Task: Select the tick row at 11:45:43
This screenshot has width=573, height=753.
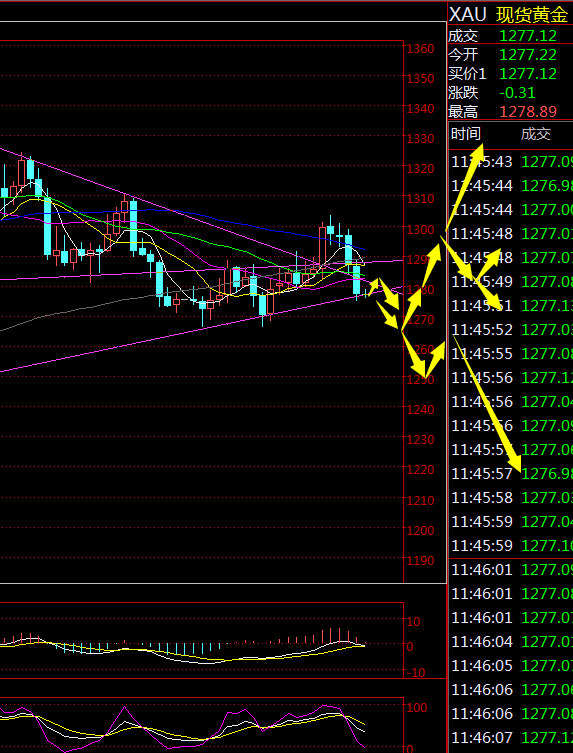Action: 511,162
